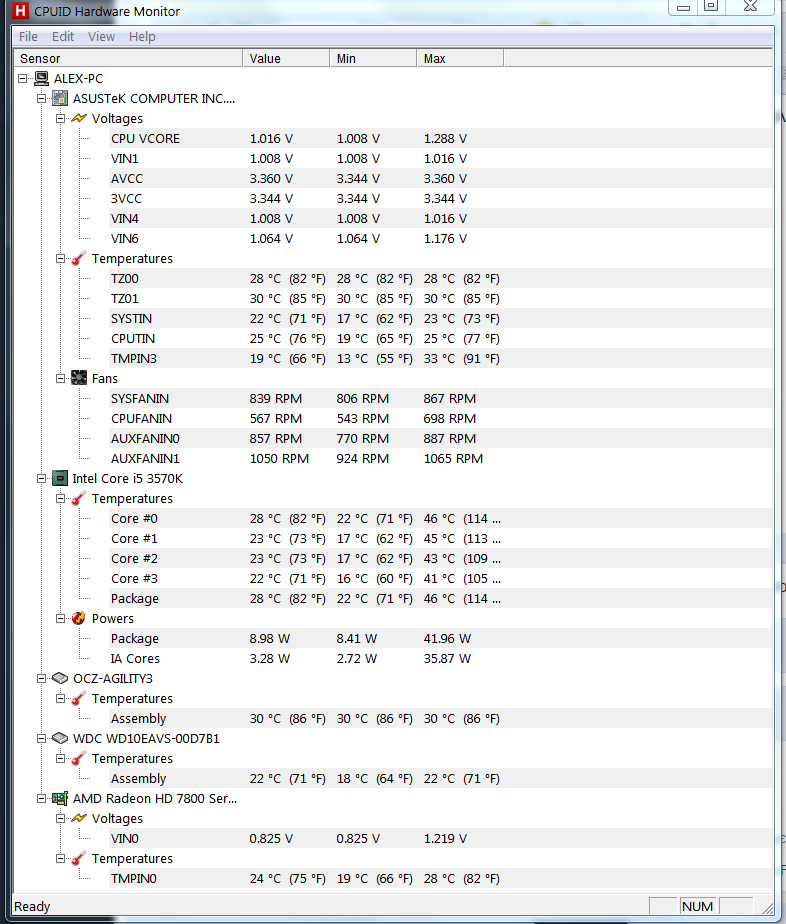This screenshot has width=786, height=924.
Task: Click the thermometer icon under AMD Radeon
Action: pyautogui.click(x=79, y=859)
